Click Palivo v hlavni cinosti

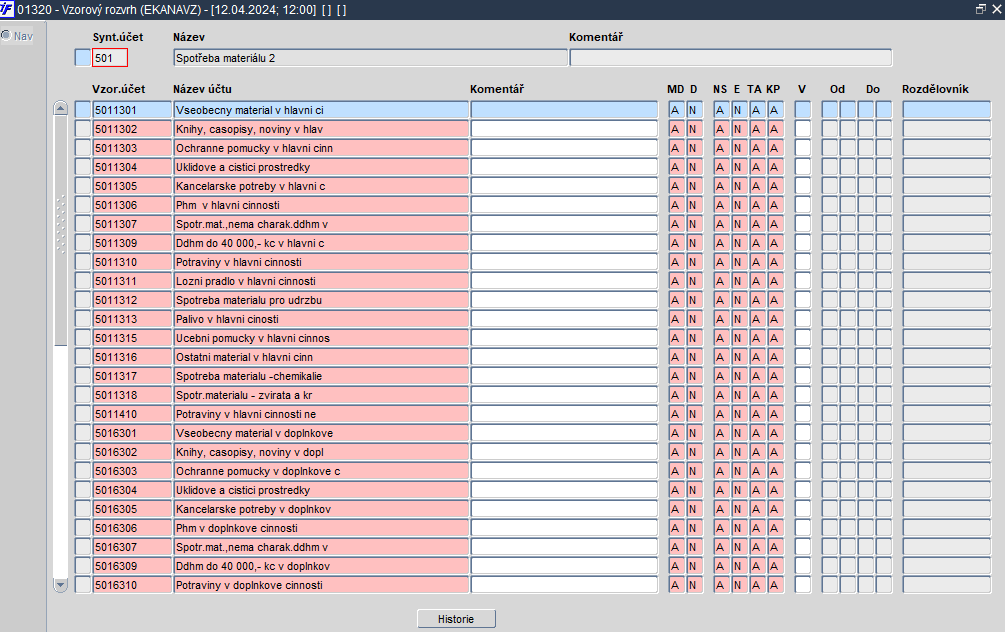[320, 319]
